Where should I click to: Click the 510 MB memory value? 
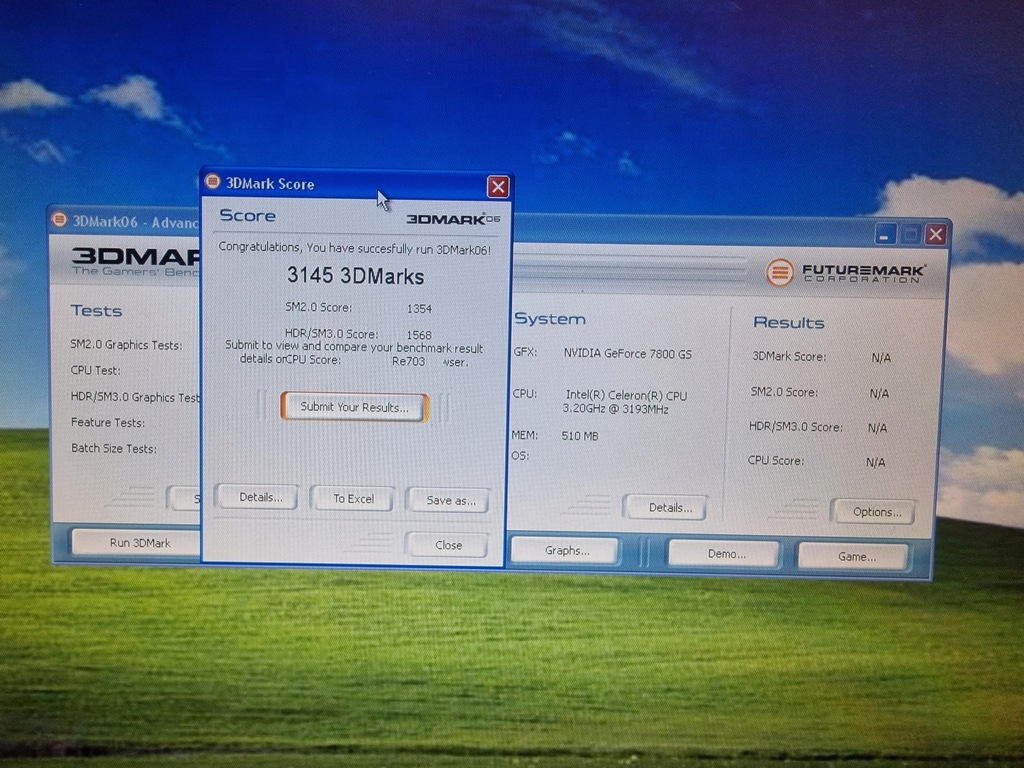click(x=580, y=436)
